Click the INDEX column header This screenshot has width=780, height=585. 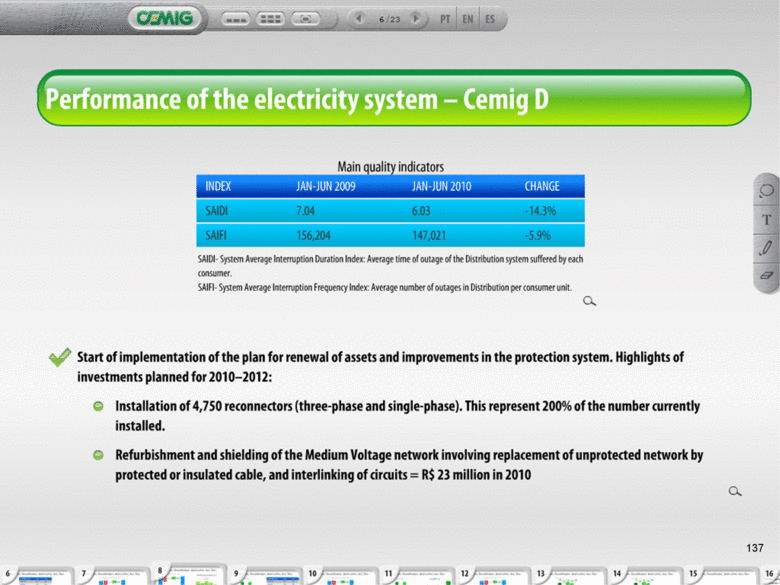(x=218, y=186)
